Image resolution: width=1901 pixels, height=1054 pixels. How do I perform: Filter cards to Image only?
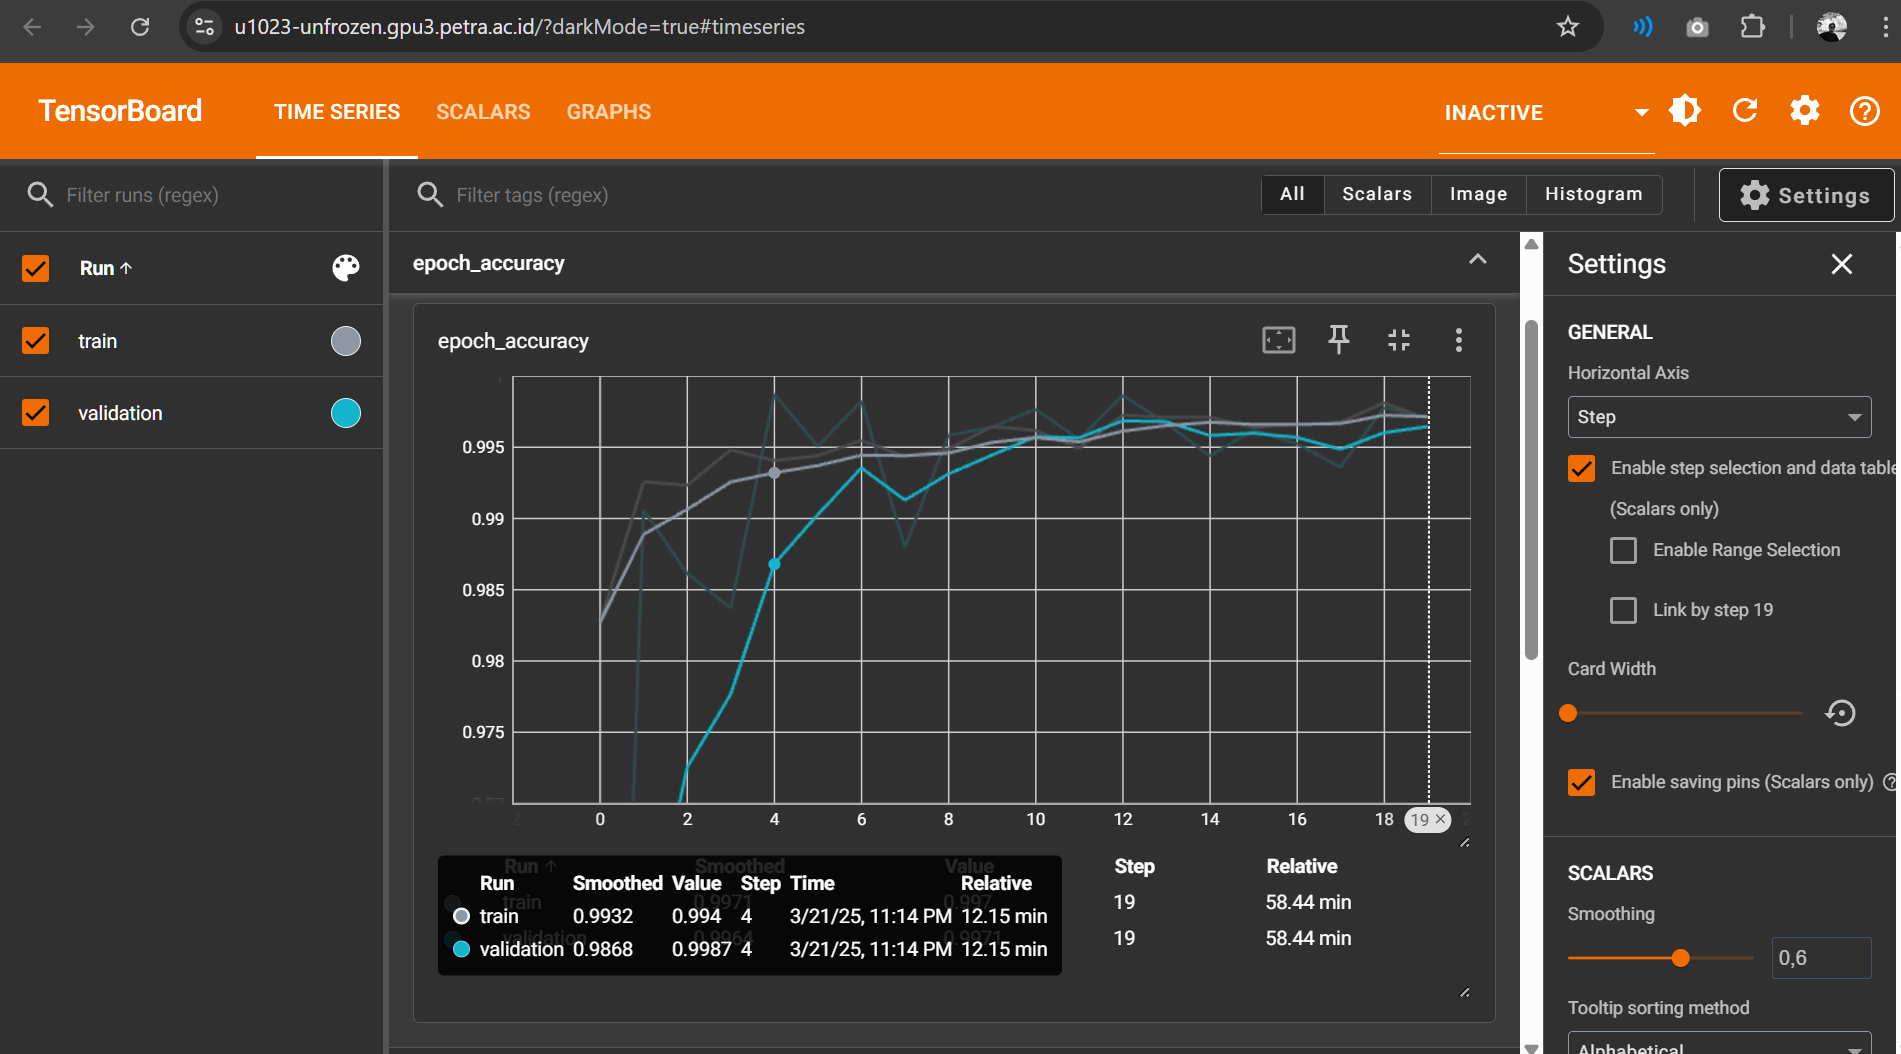pos(1478,194)
